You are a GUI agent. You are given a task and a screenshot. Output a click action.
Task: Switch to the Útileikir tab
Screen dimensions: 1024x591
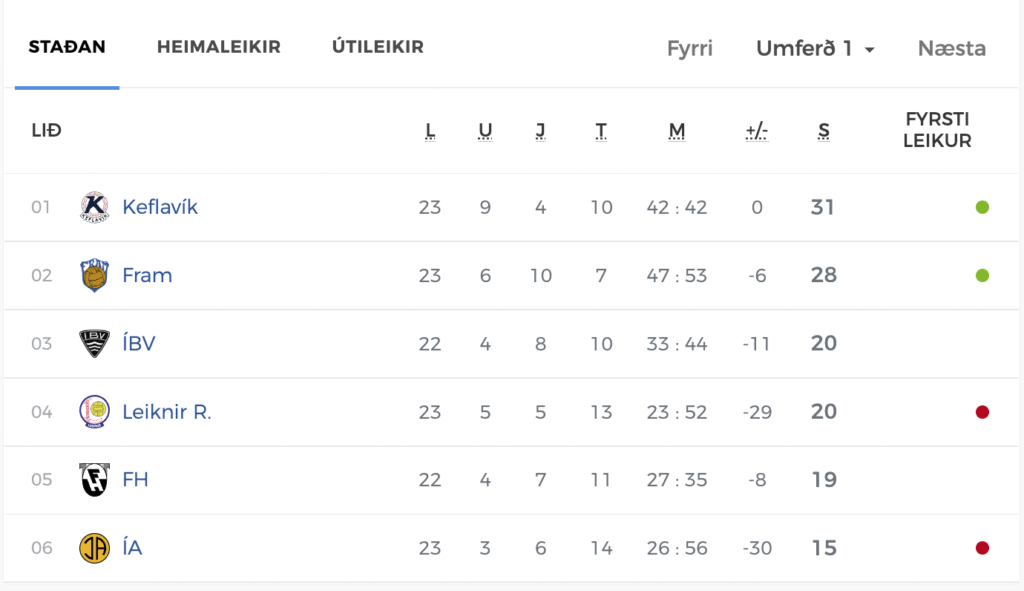(377, 46)
